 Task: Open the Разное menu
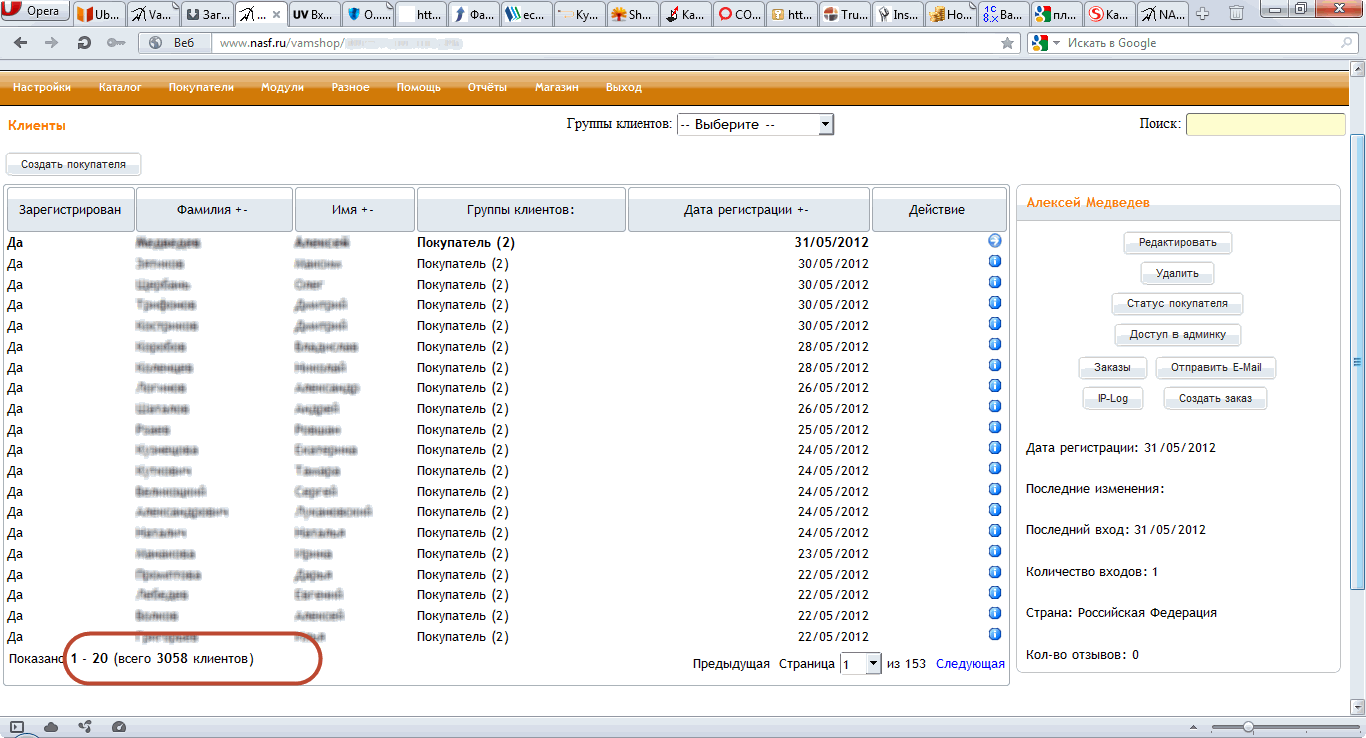point(350,87)
